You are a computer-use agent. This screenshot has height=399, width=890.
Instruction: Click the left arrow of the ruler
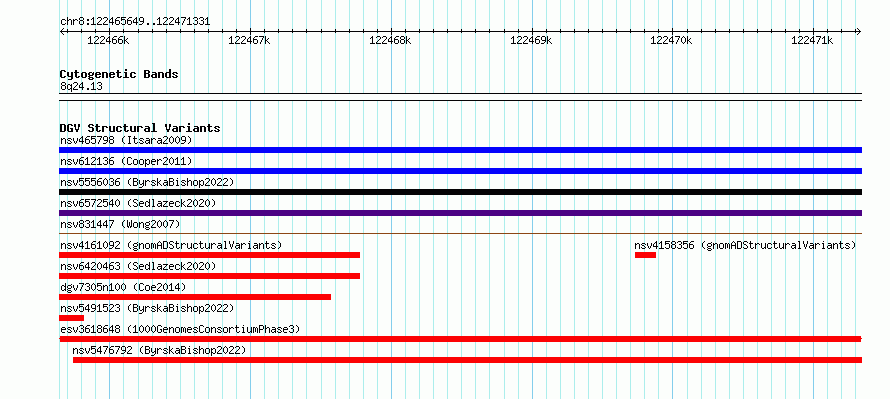(x=62, y=32)
